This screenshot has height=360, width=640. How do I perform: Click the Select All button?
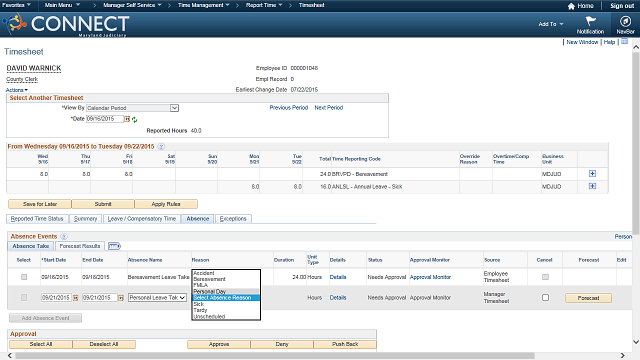tap(41, 344)
